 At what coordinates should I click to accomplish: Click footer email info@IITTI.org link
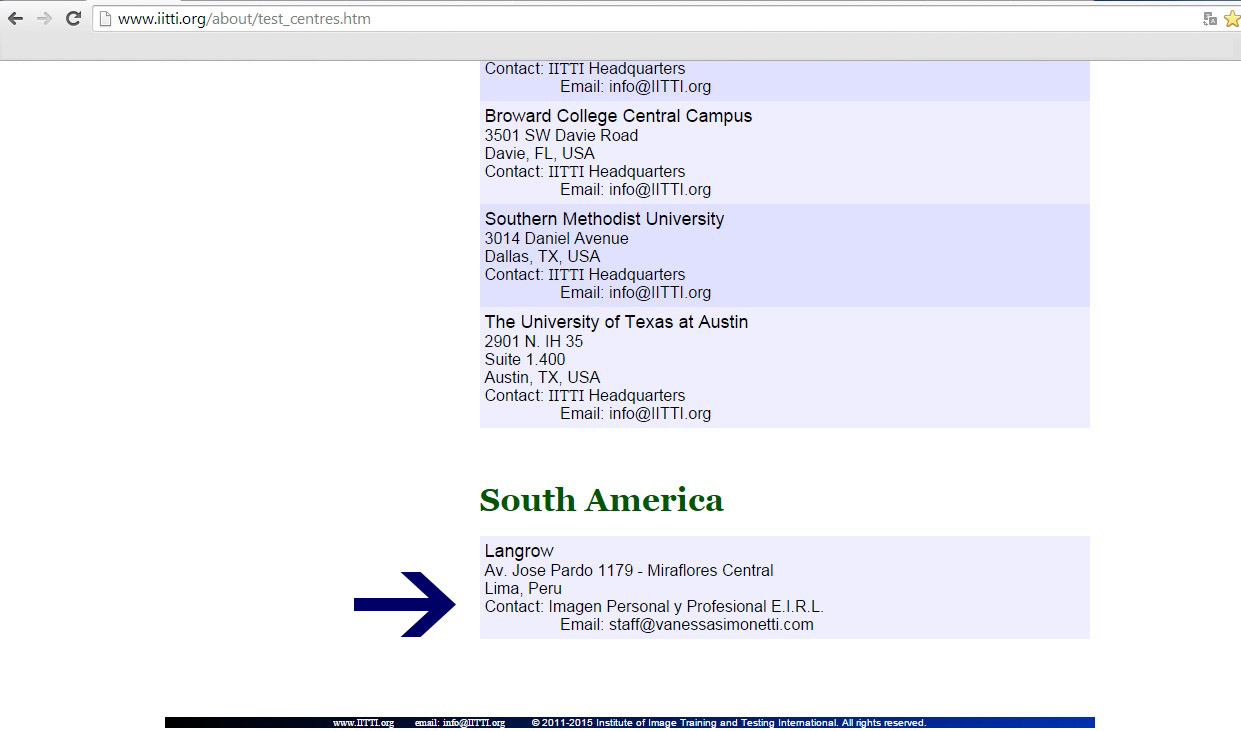pyautogui.click(x=474, y=723)
